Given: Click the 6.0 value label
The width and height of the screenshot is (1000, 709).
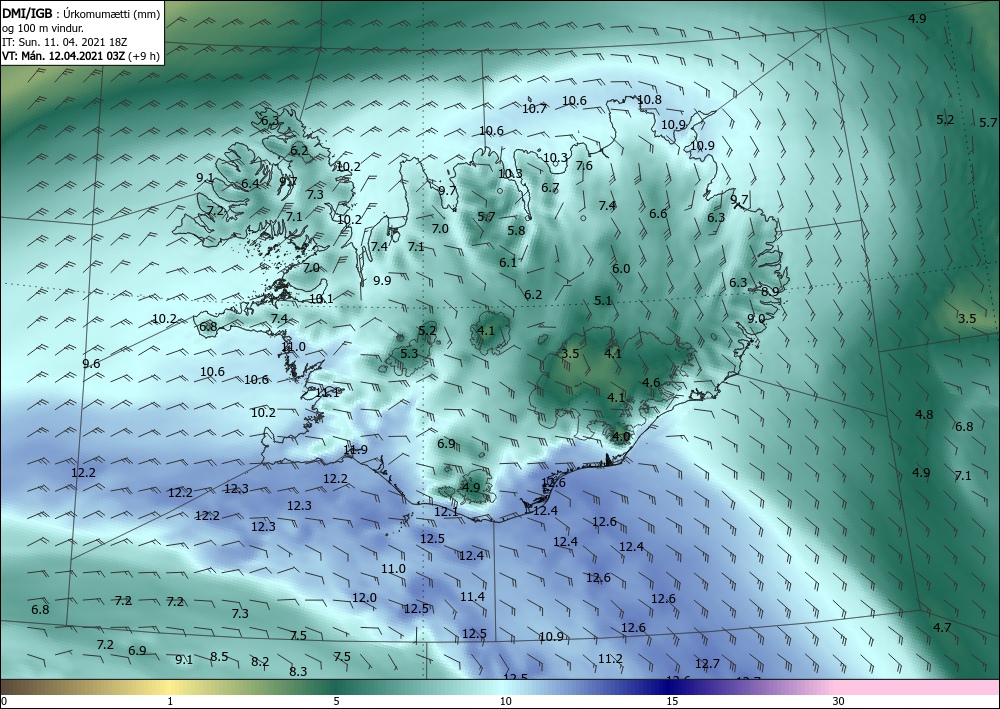Looking at the screenshot, I should coord(621,268).
